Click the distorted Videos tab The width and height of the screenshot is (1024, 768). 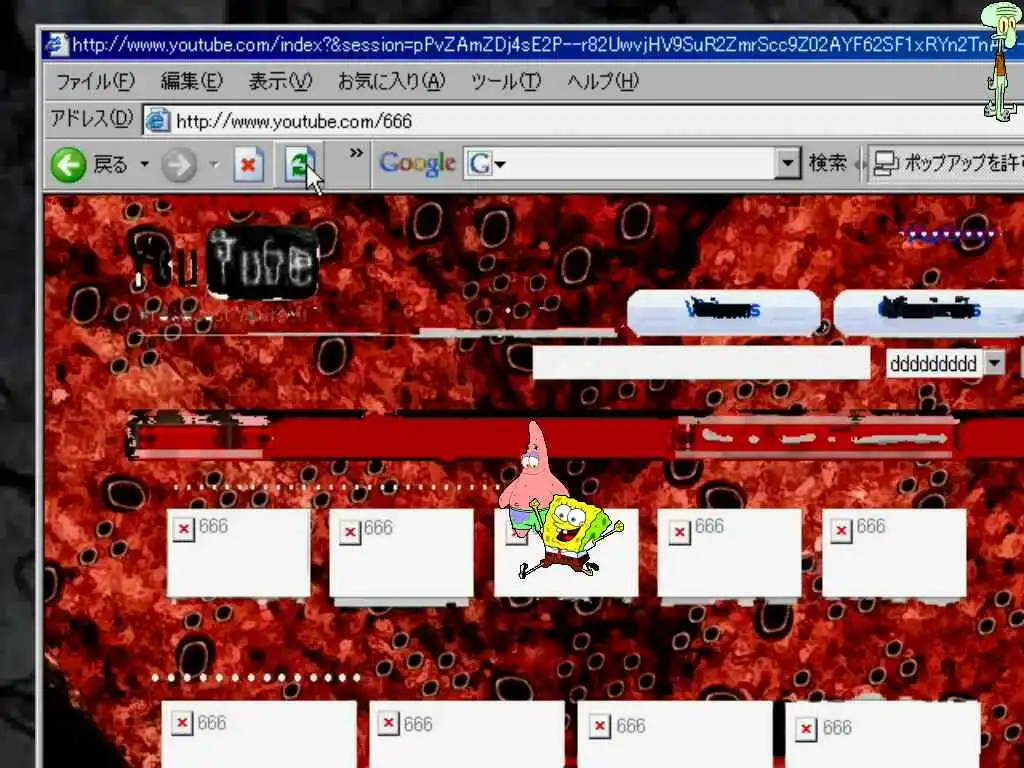point(724,311)
